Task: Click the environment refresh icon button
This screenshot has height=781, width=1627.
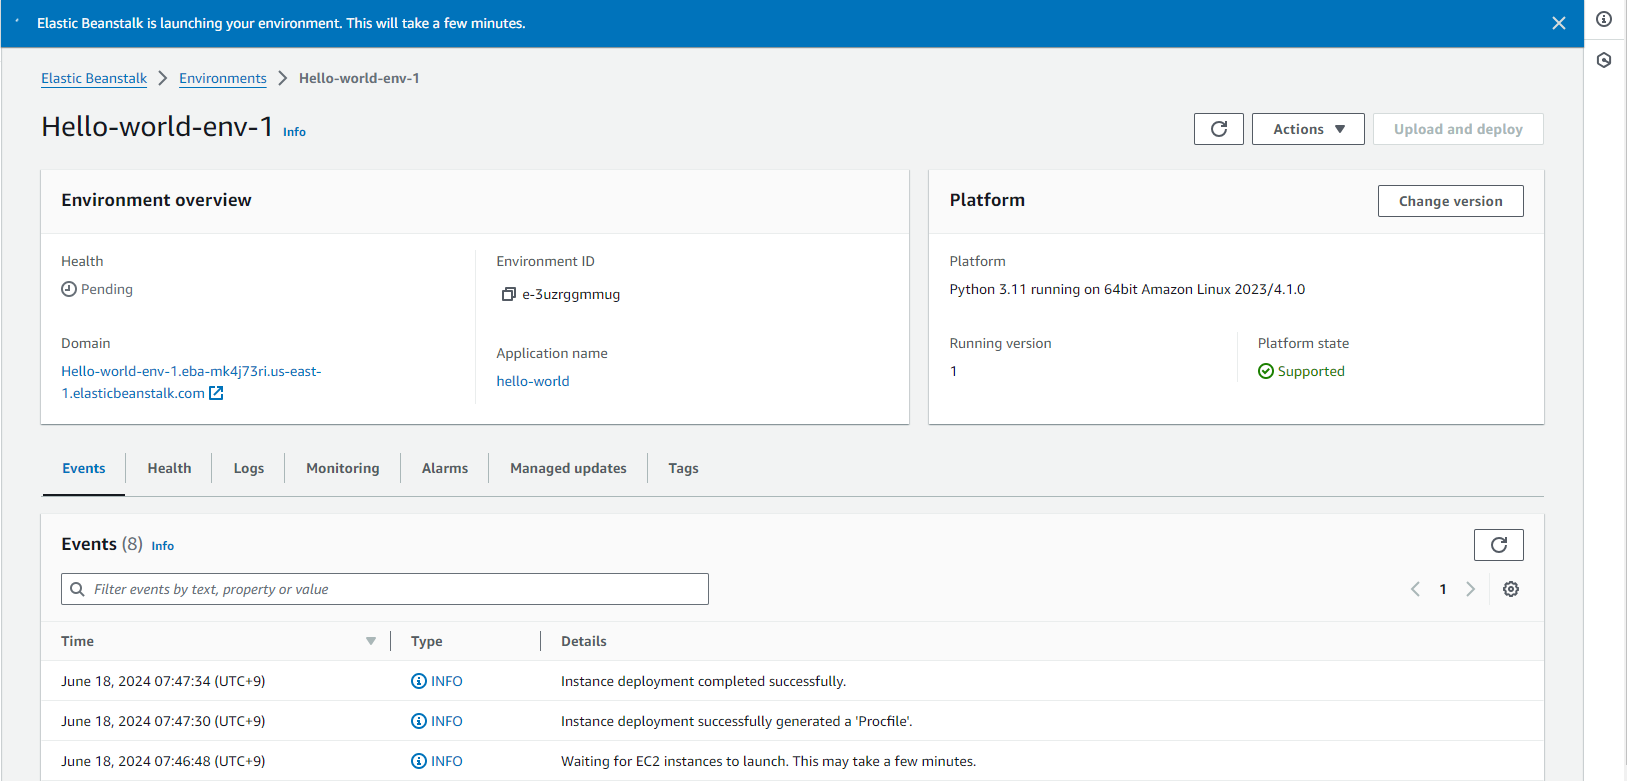Action: tap(1218, 129)
